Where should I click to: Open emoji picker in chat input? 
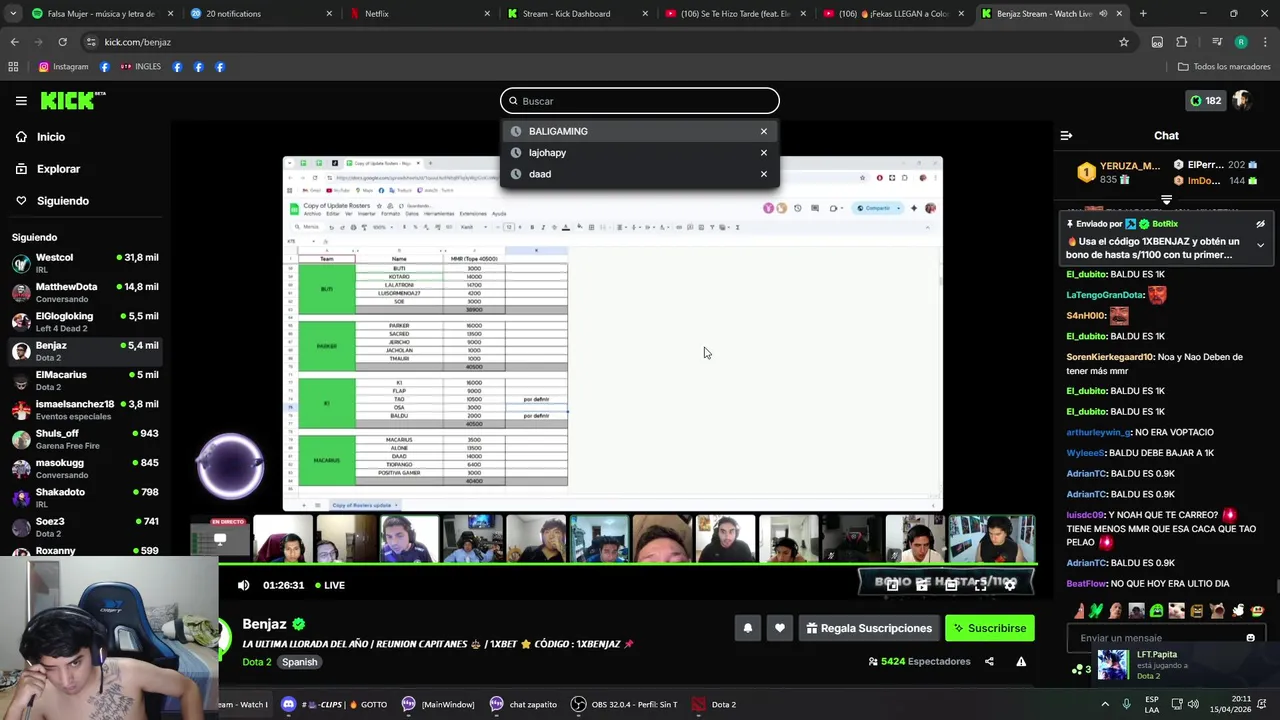pyautogui.click(x=1250, y=638)
